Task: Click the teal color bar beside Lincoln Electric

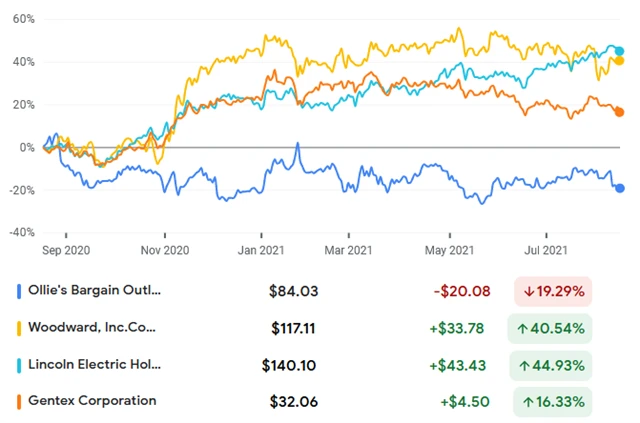Action: pos(19,364)
